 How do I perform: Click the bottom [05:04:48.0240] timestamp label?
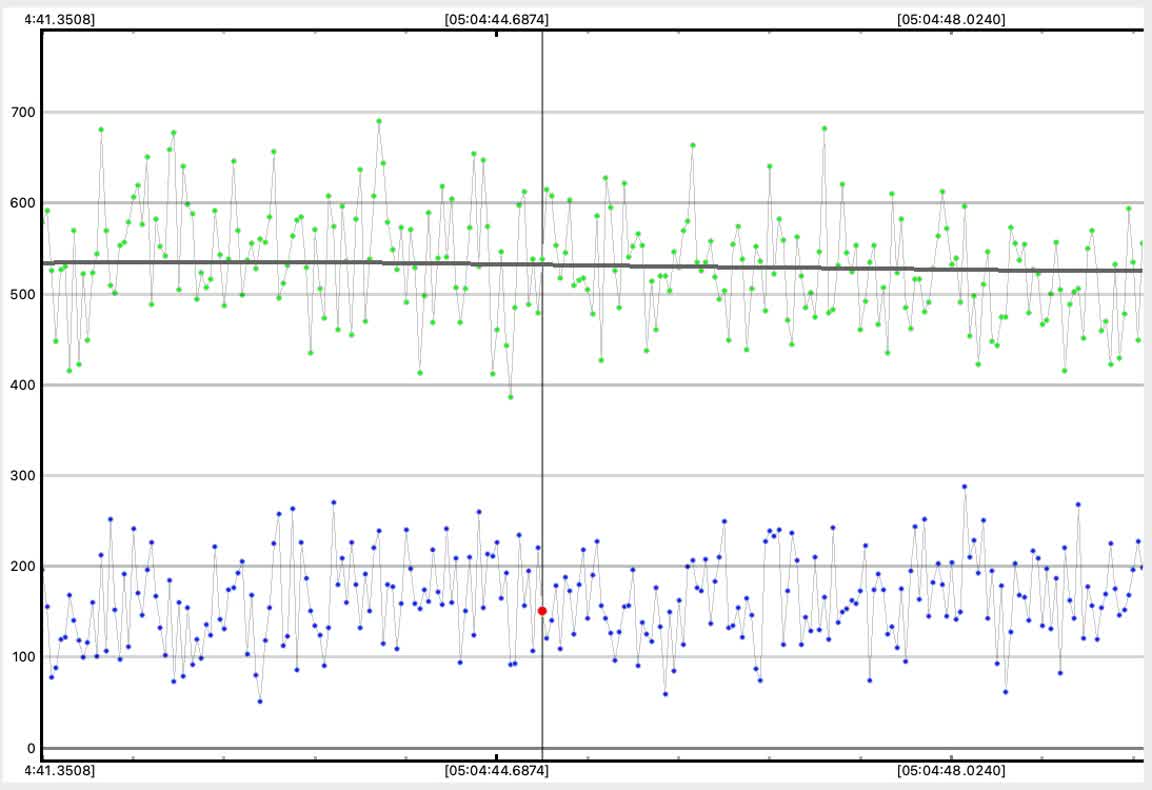tap(951, 771)
